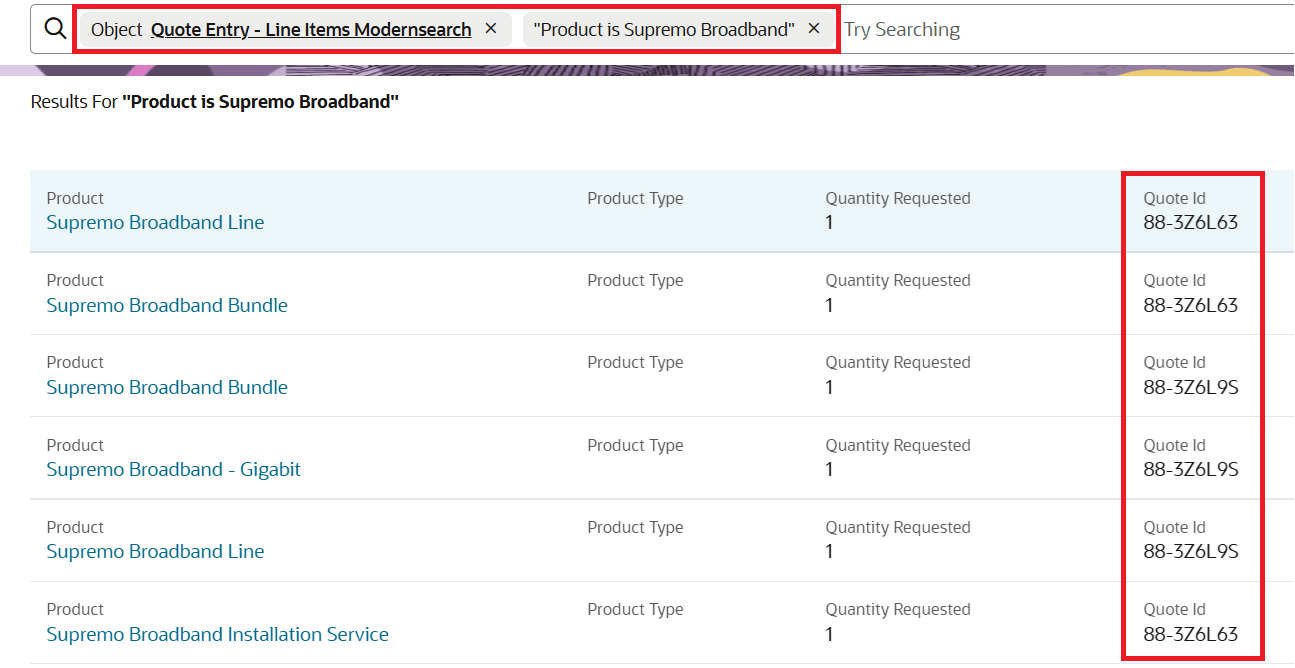Screen dimensions: 1295x668
Task: Click the Quantity Requested label in the Gigabit row
Action: pyautogui.click(x=898, y=445)
